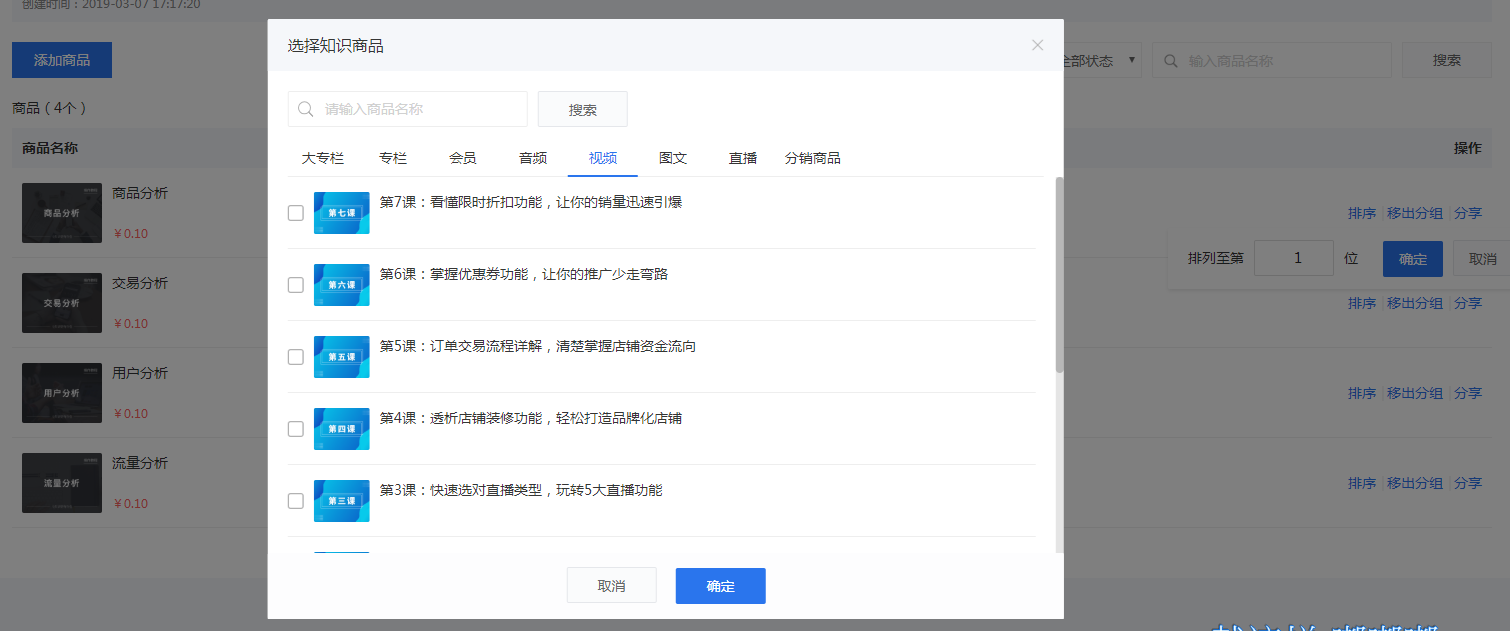This screenshot has width=1510, height=631.
Task: Switch to the 音频 tab
Action: (x=533, y=158)
